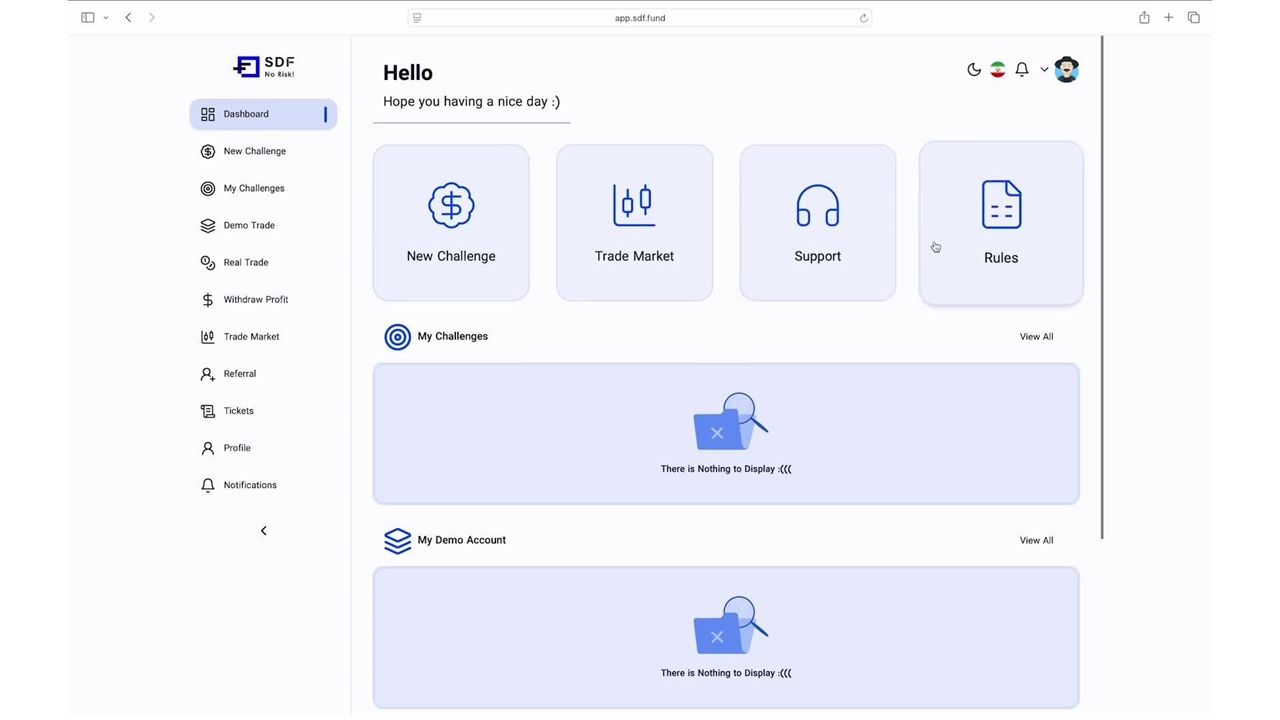Toggle dark mode with moon icon
The width and height of the screenshot is (1280, 720).
tap(973, 70)
